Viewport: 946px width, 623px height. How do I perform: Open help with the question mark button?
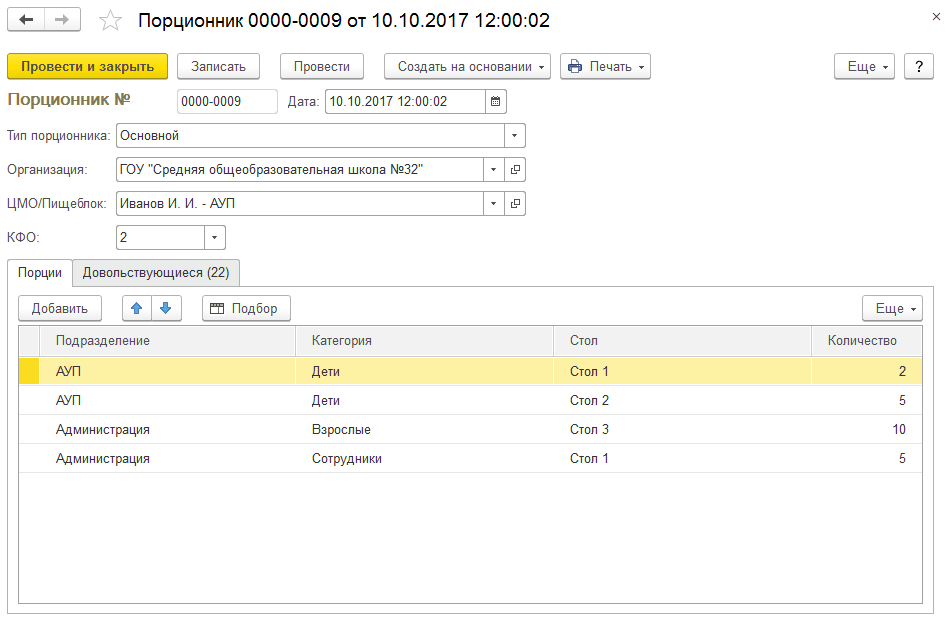pyautogui.click(x=919, y=66)
